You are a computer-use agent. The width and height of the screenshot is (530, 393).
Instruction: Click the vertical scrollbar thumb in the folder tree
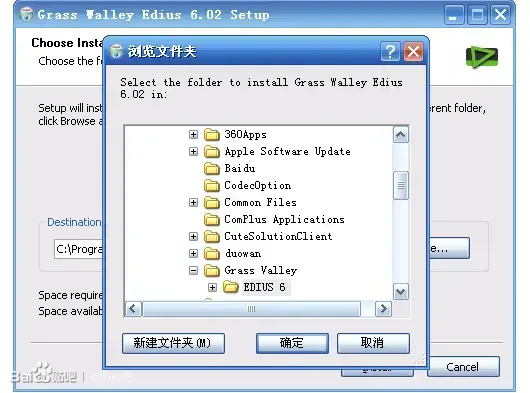pyautogui.click(x=401, y=185)
